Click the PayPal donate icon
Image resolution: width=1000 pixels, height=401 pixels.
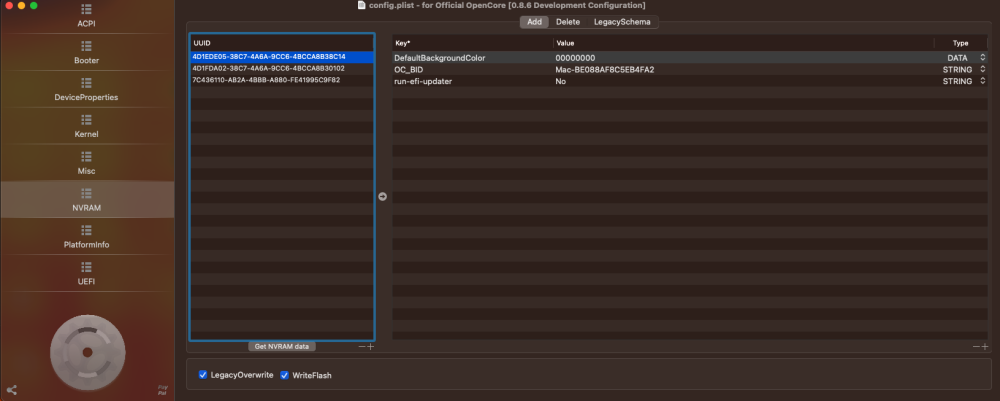pyautogui.click(x=163, y=390)
